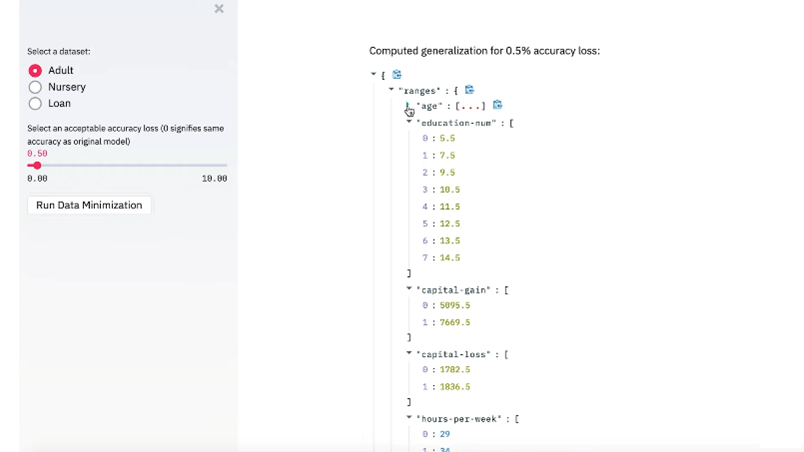
Task: Collapse the "capital-loss" array
Action: (x=409, y=353)
